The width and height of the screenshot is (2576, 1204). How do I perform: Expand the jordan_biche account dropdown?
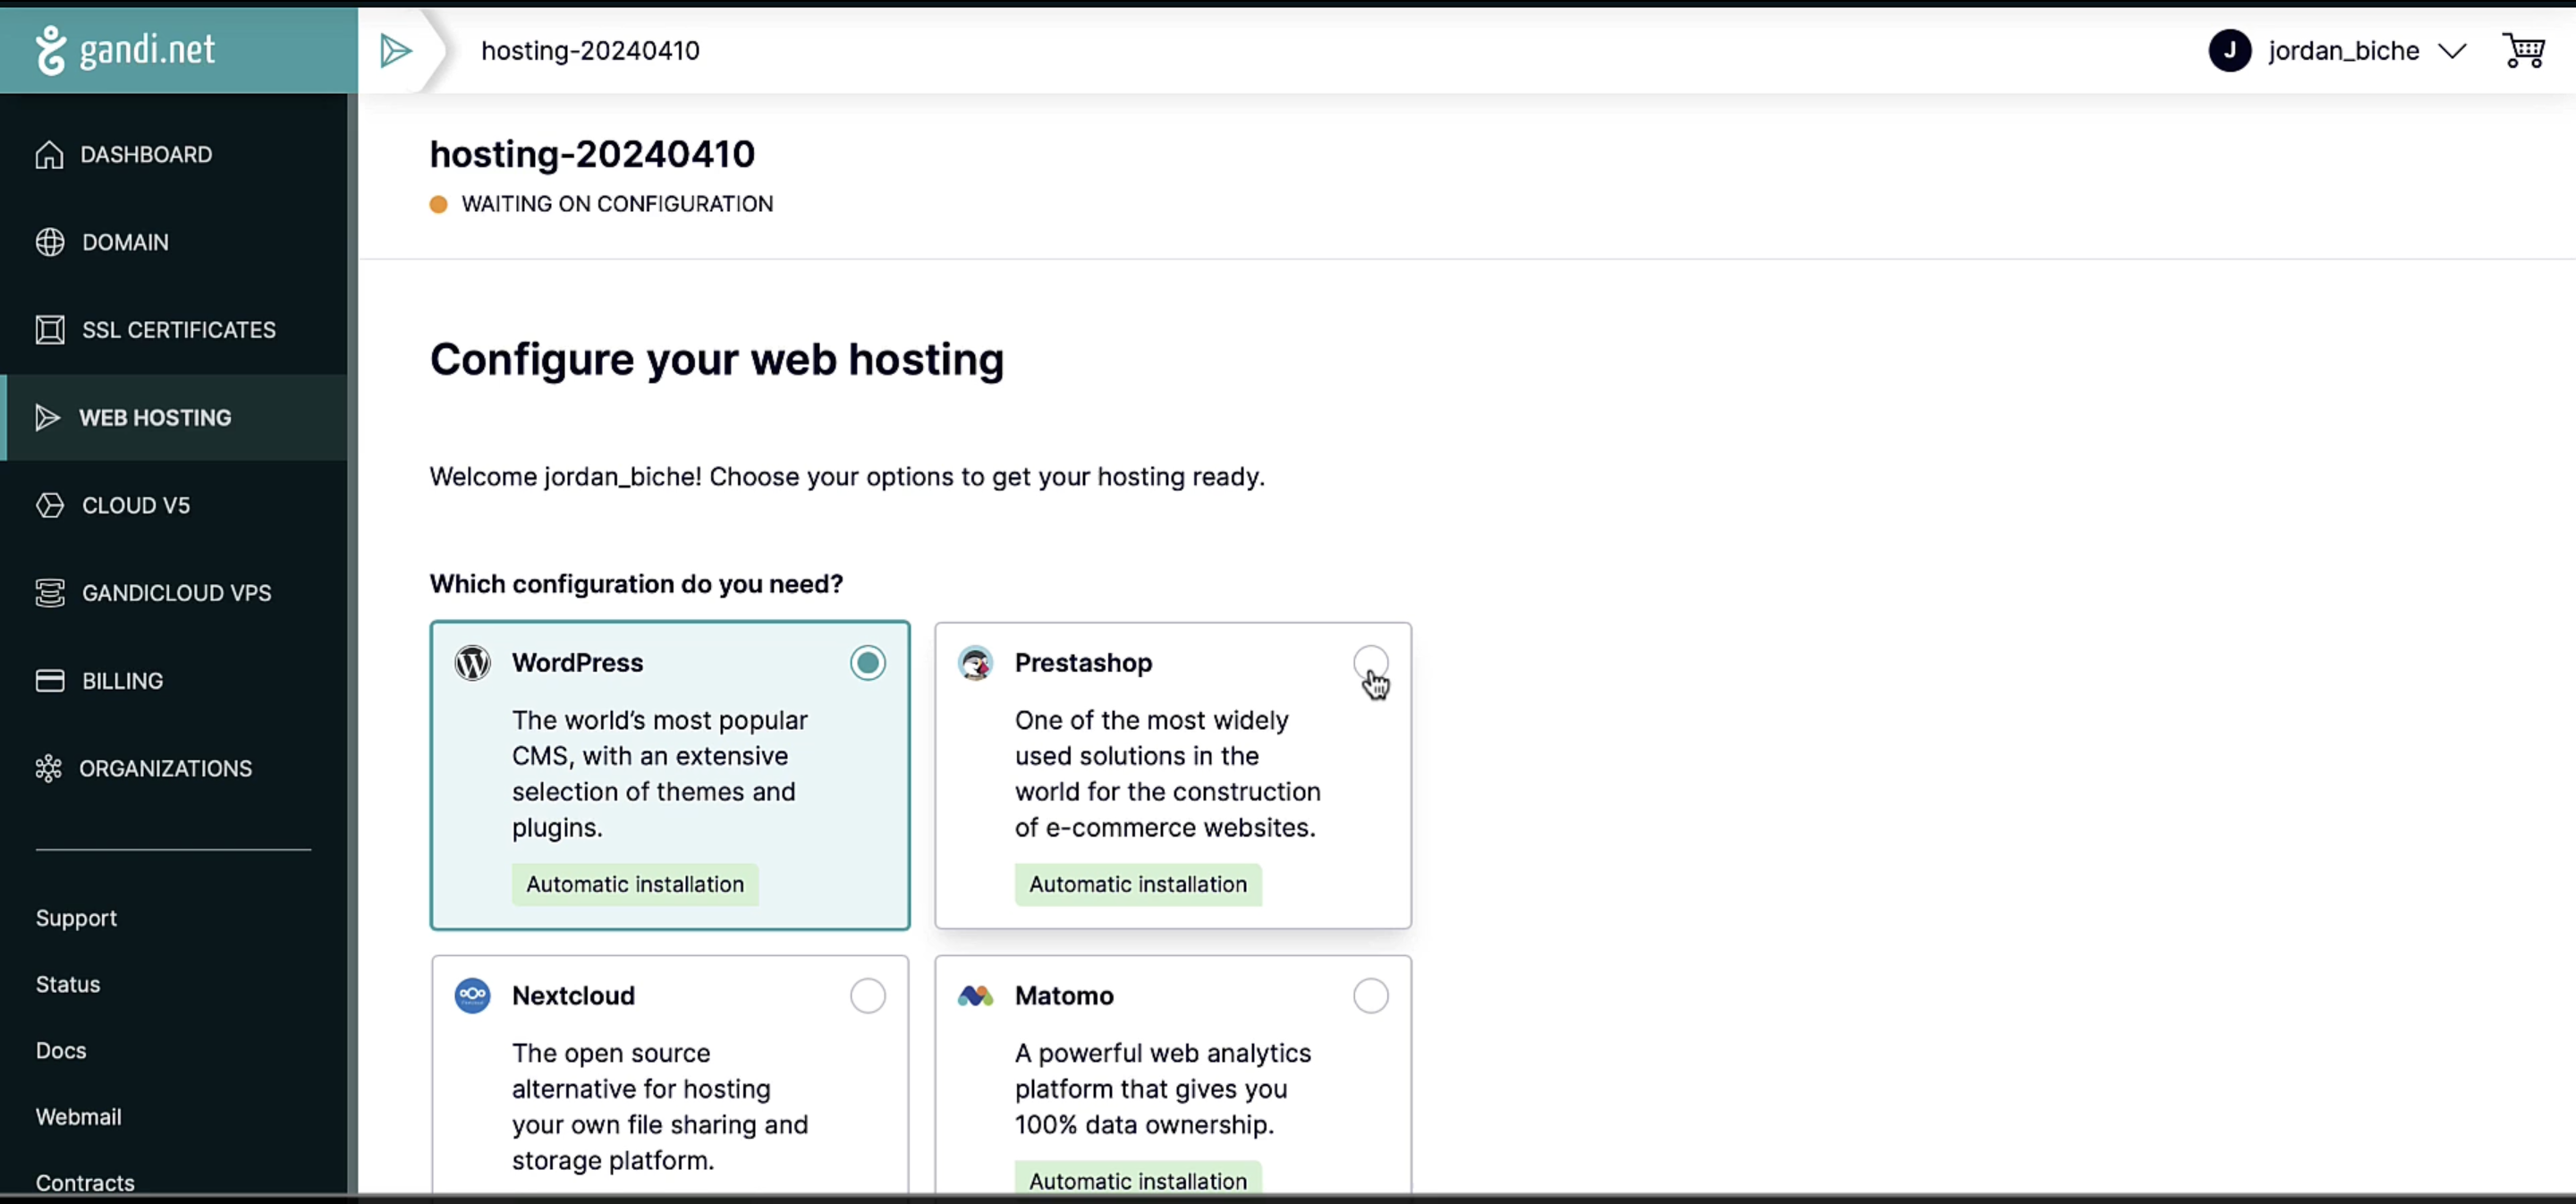[2452, 51]
